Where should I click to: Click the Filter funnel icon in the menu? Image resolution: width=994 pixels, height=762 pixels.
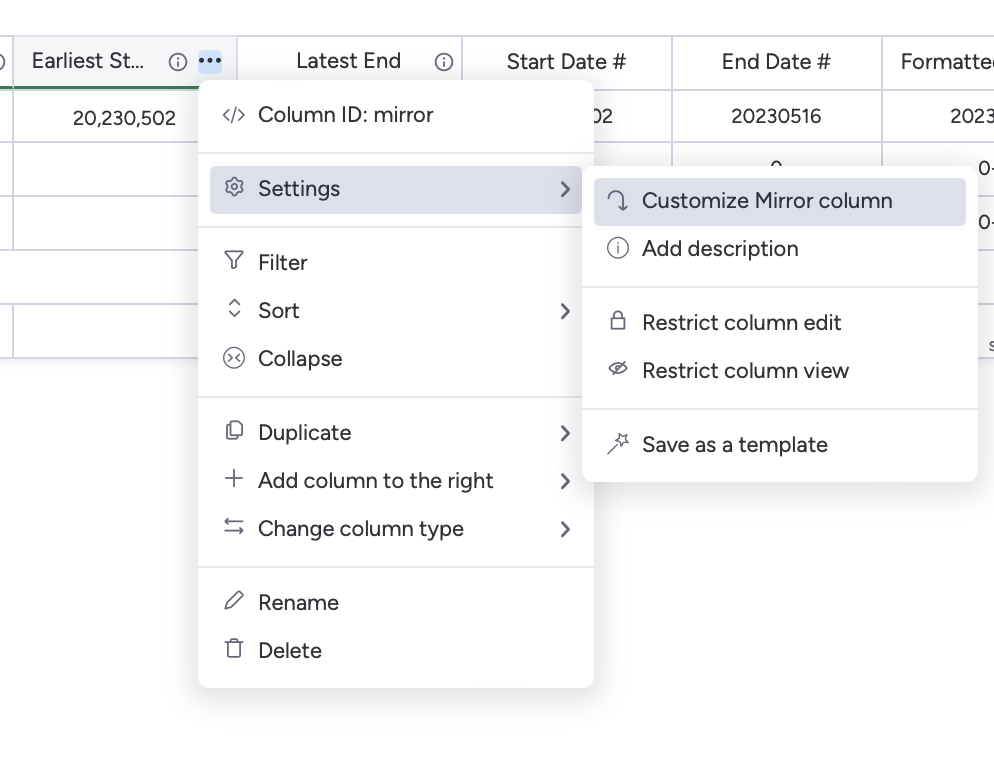pyautogui.click(x=233, y=262)
